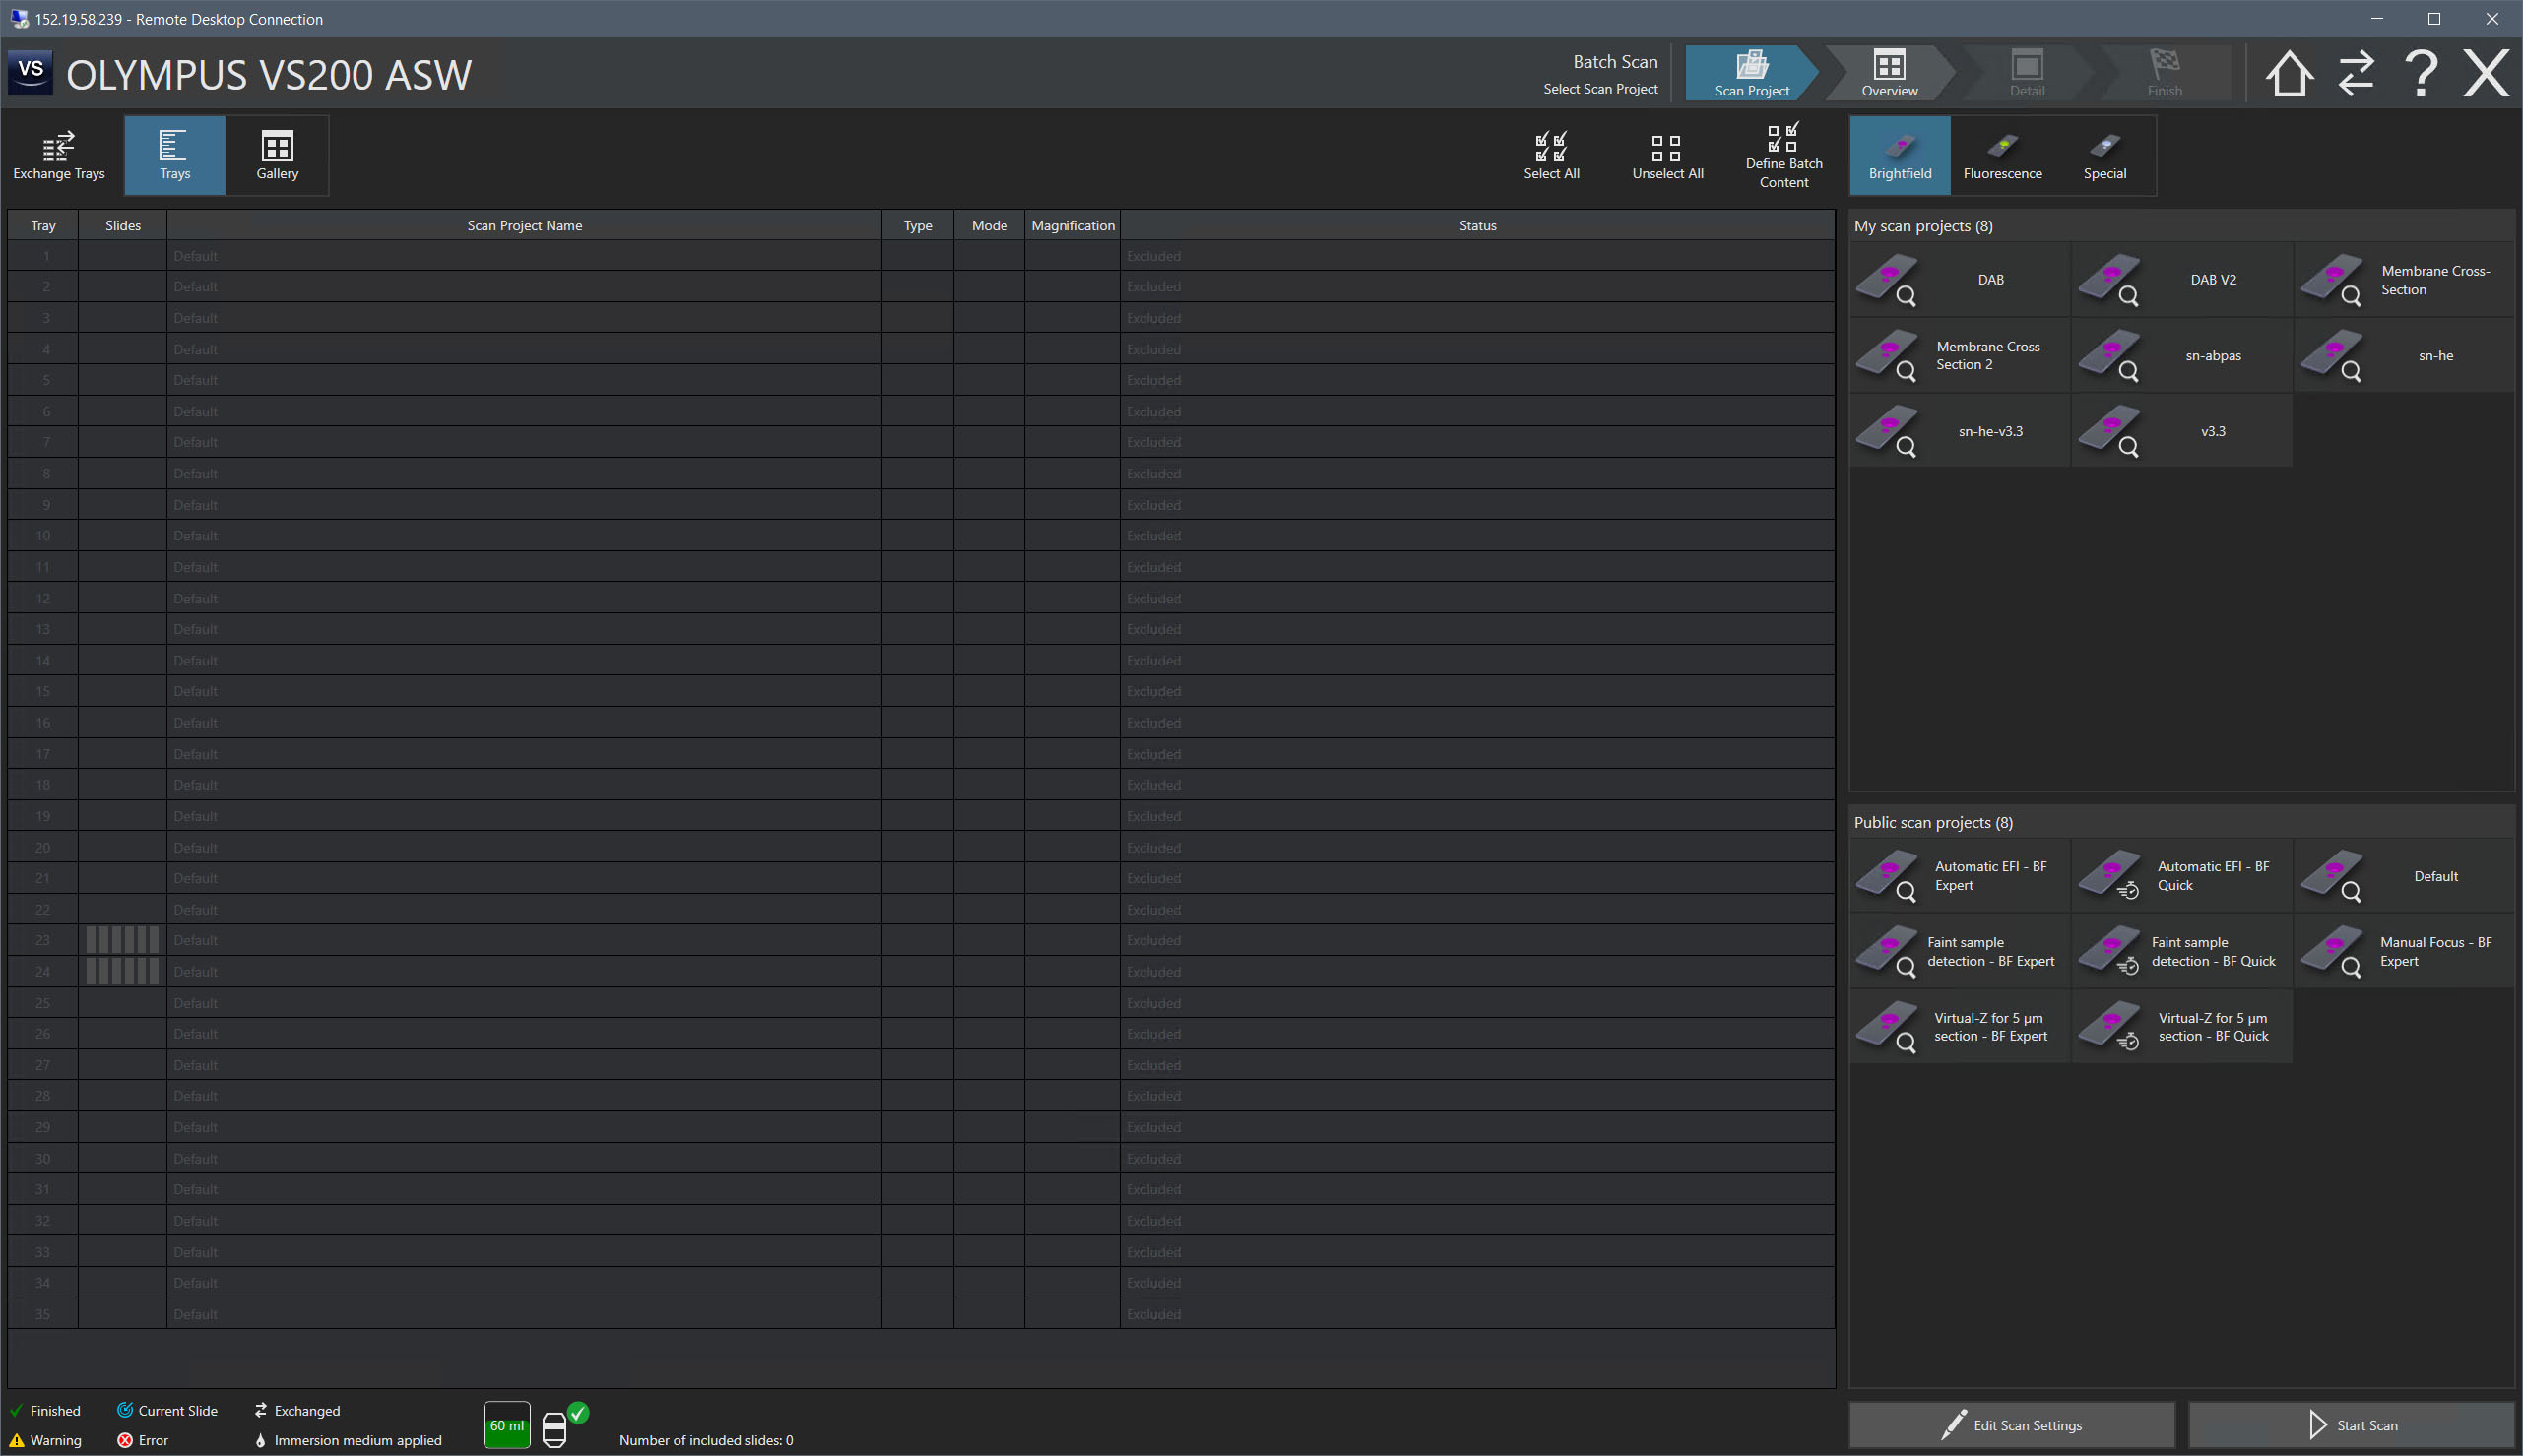Select tray 23 slides thumbnail
Viewport: 2523px width, 1456px height.
pyautogui.click(x=122, y=940)
